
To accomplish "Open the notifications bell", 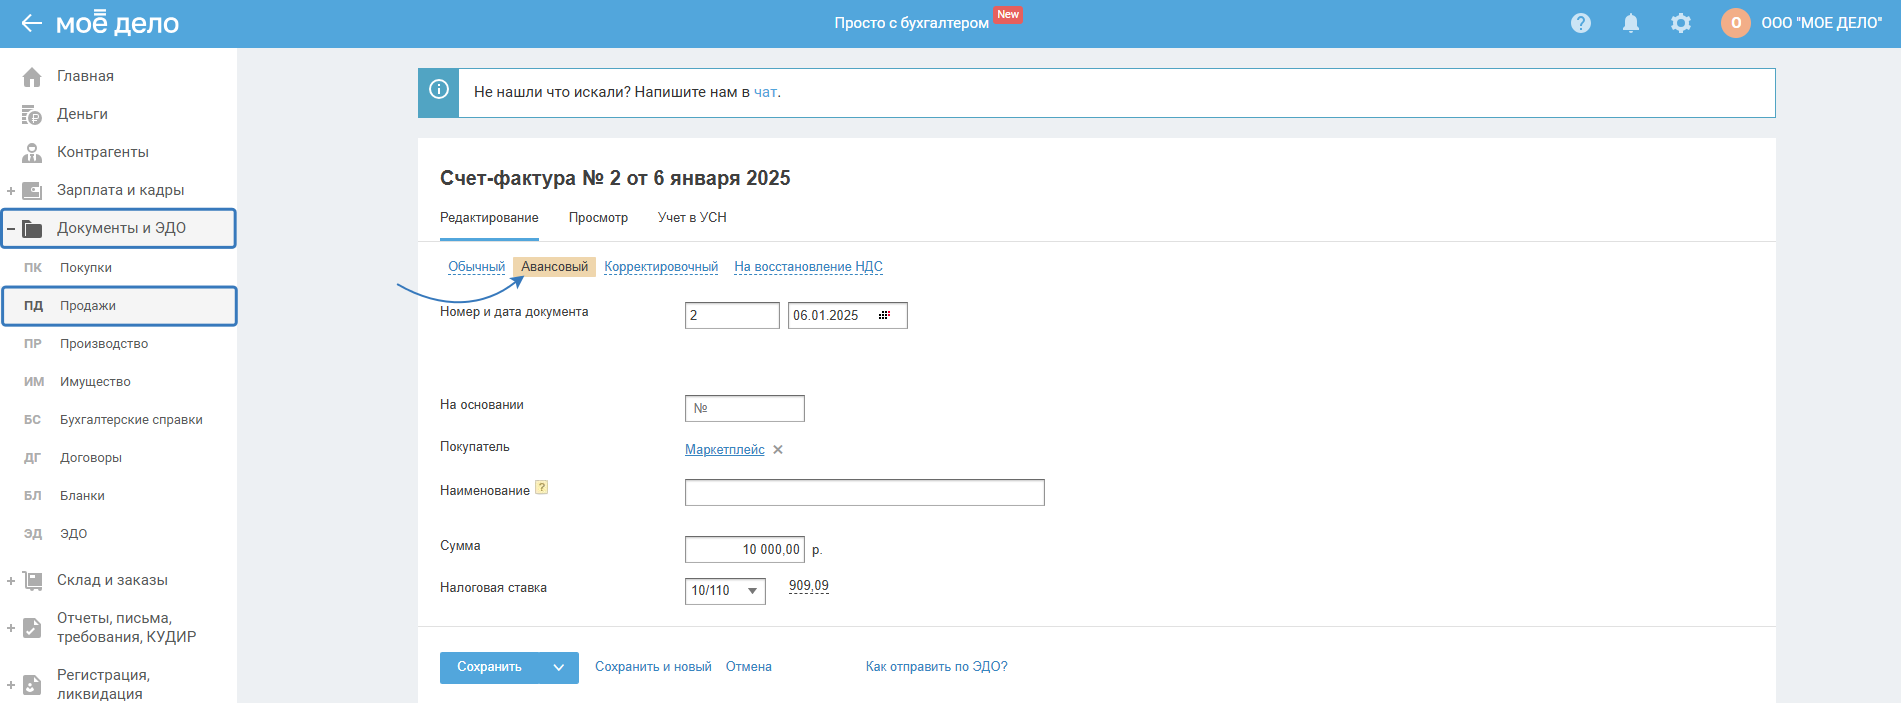I will [x=1631, y=23].
